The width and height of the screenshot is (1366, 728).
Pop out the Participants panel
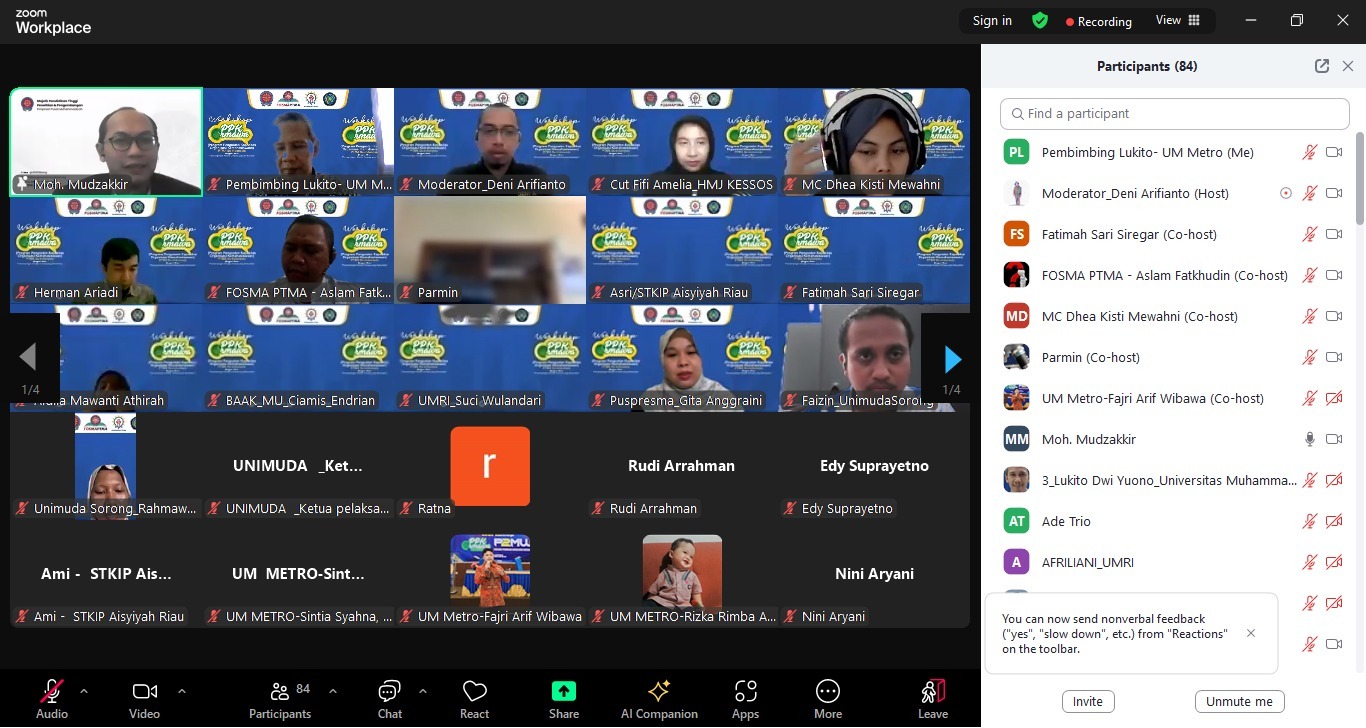pos(1322,66)
